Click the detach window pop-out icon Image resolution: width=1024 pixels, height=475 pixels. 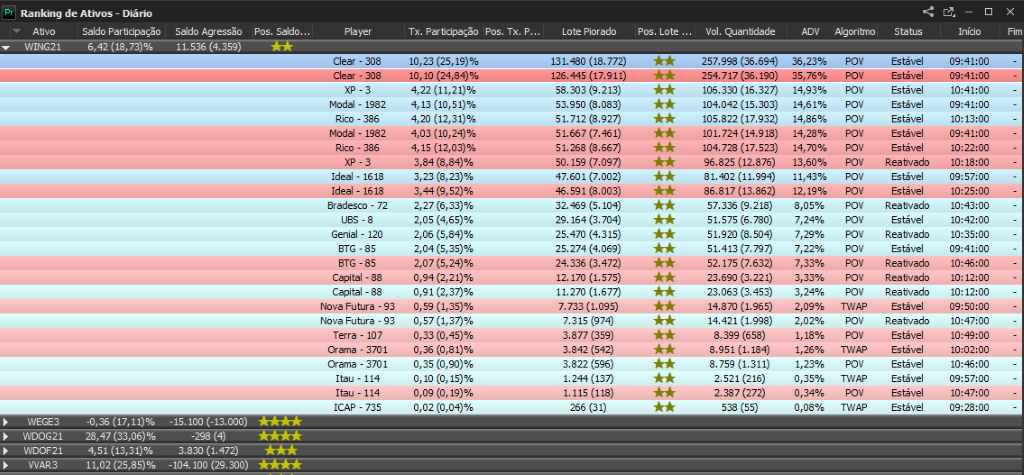[948, 12]
